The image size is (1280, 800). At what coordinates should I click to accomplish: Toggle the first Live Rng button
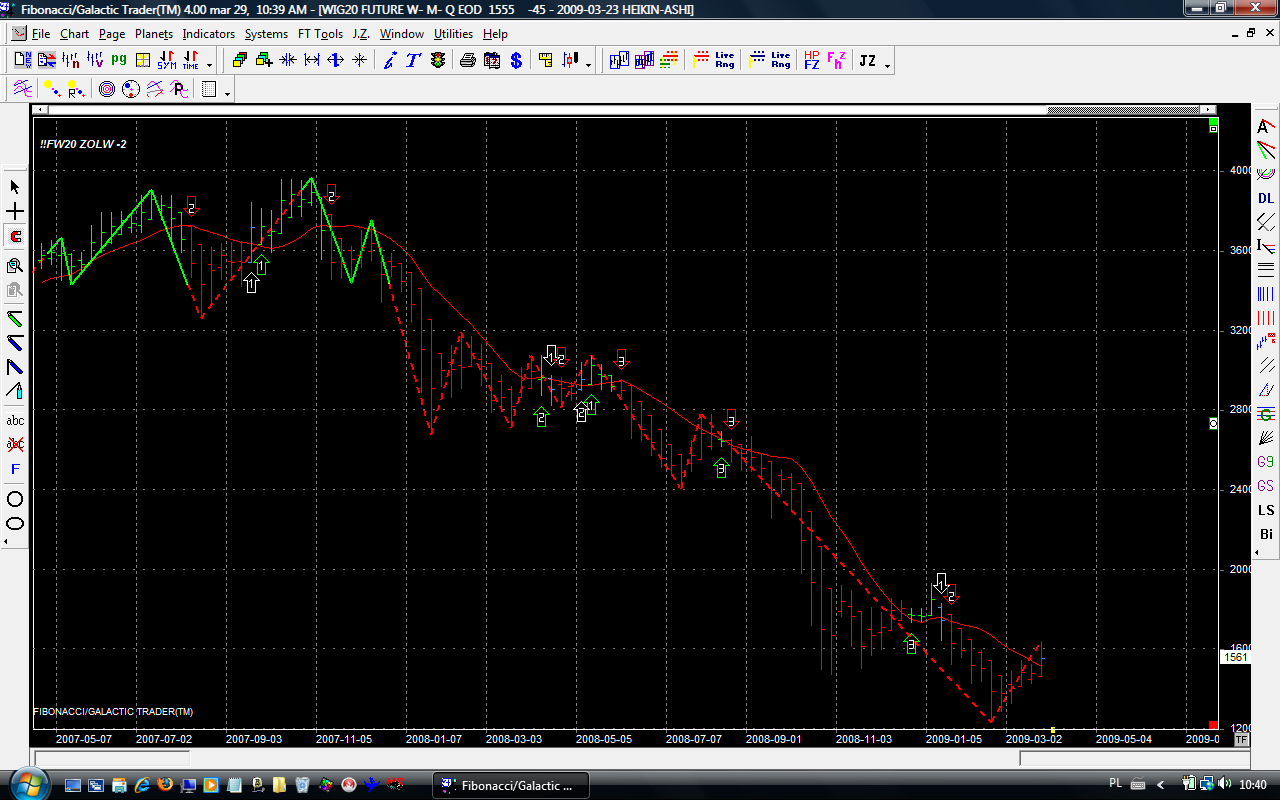(x=724, y=61)
